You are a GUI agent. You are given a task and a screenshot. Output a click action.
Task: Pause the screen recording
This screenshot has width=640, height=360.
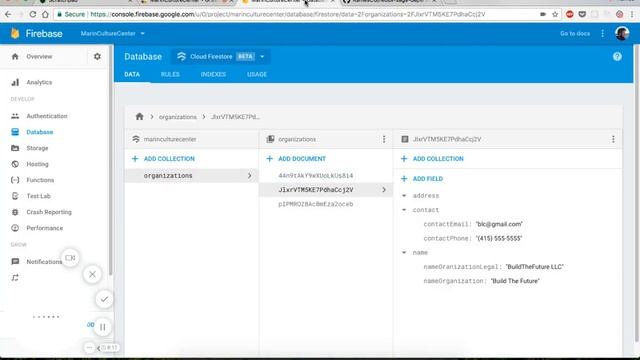point(102,327)
